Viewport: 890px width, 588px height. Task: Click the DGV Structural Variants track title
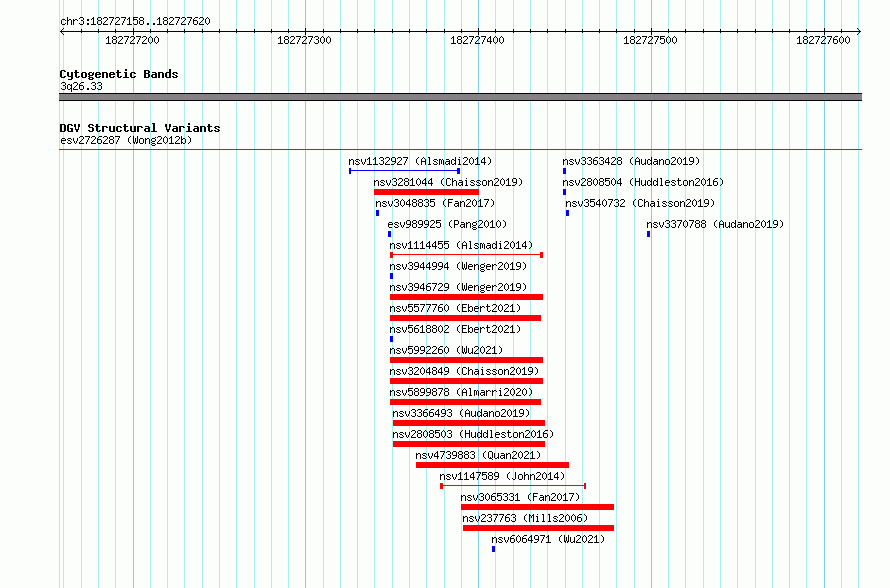click(140, 128)
